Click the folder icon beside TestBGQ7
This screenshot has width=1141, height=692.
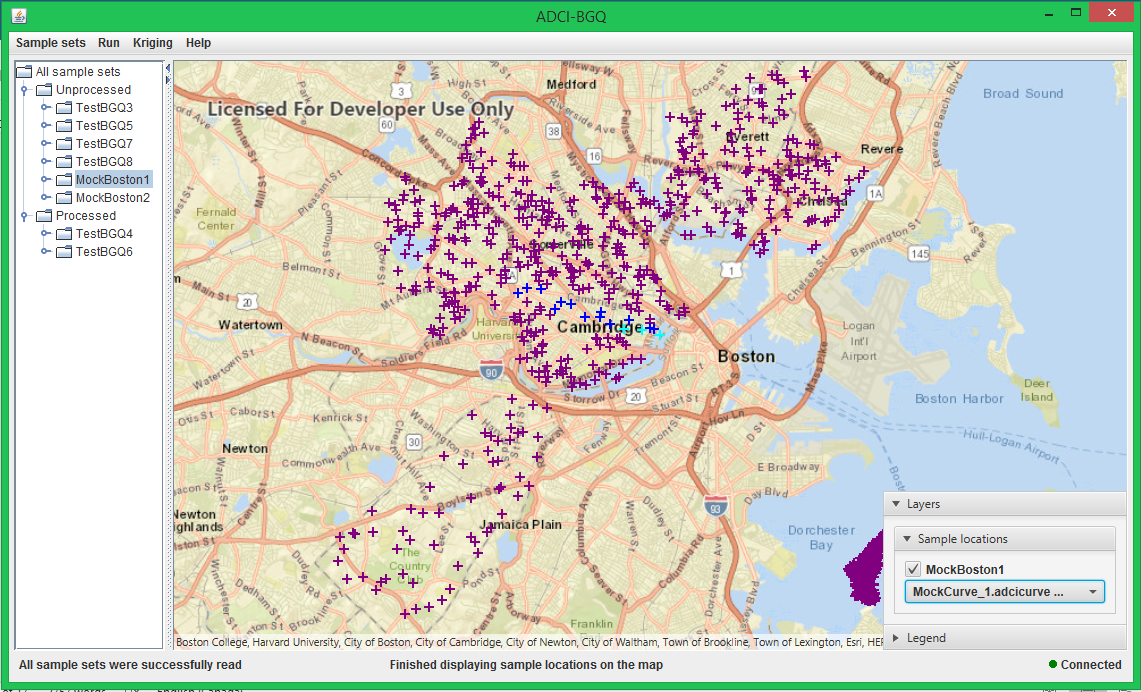pos(64,143)
